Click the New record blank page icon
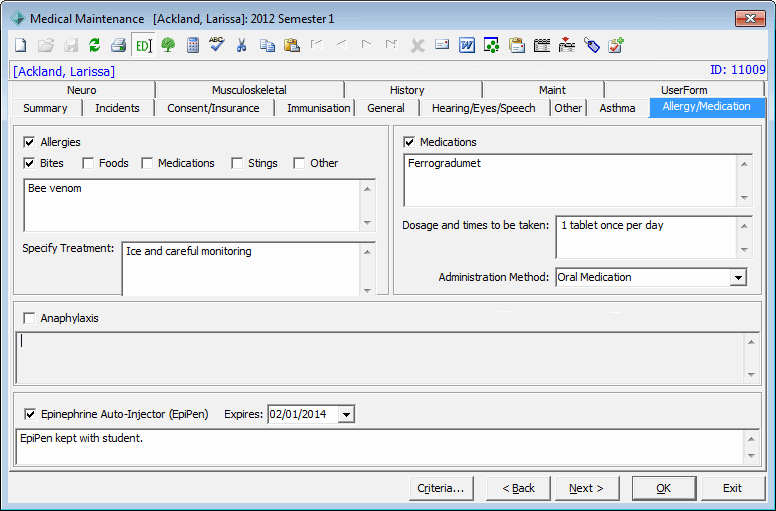 tap(20, 46)
